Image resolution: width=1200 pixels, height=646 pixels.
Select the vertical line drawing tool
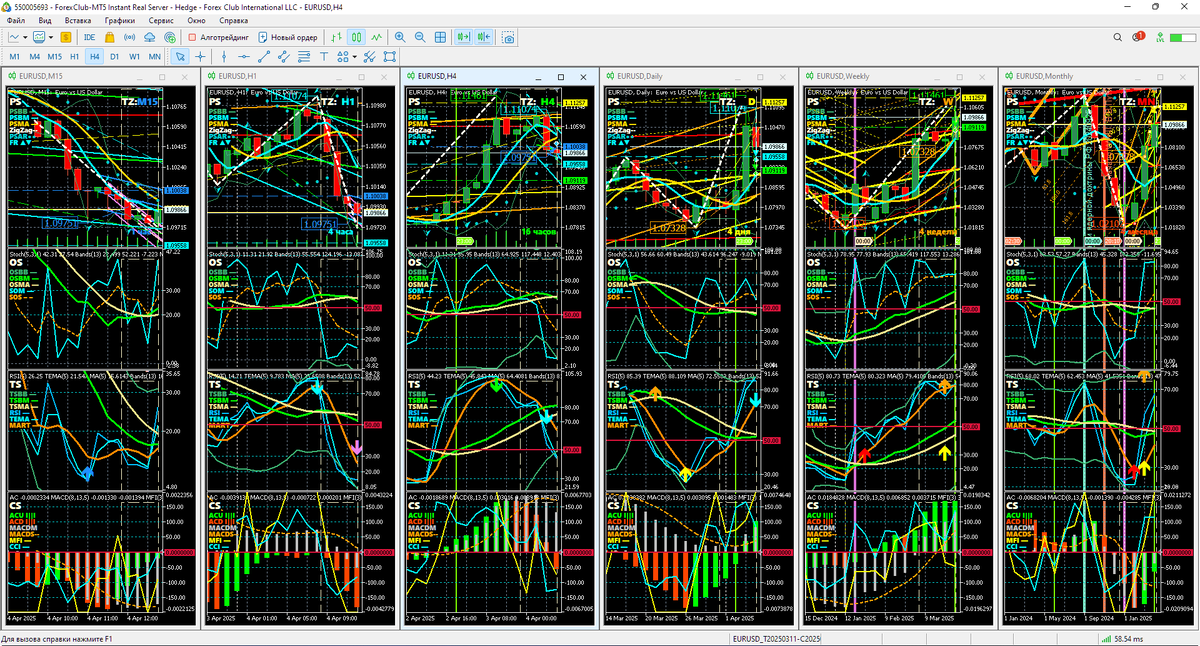point(224,57)
